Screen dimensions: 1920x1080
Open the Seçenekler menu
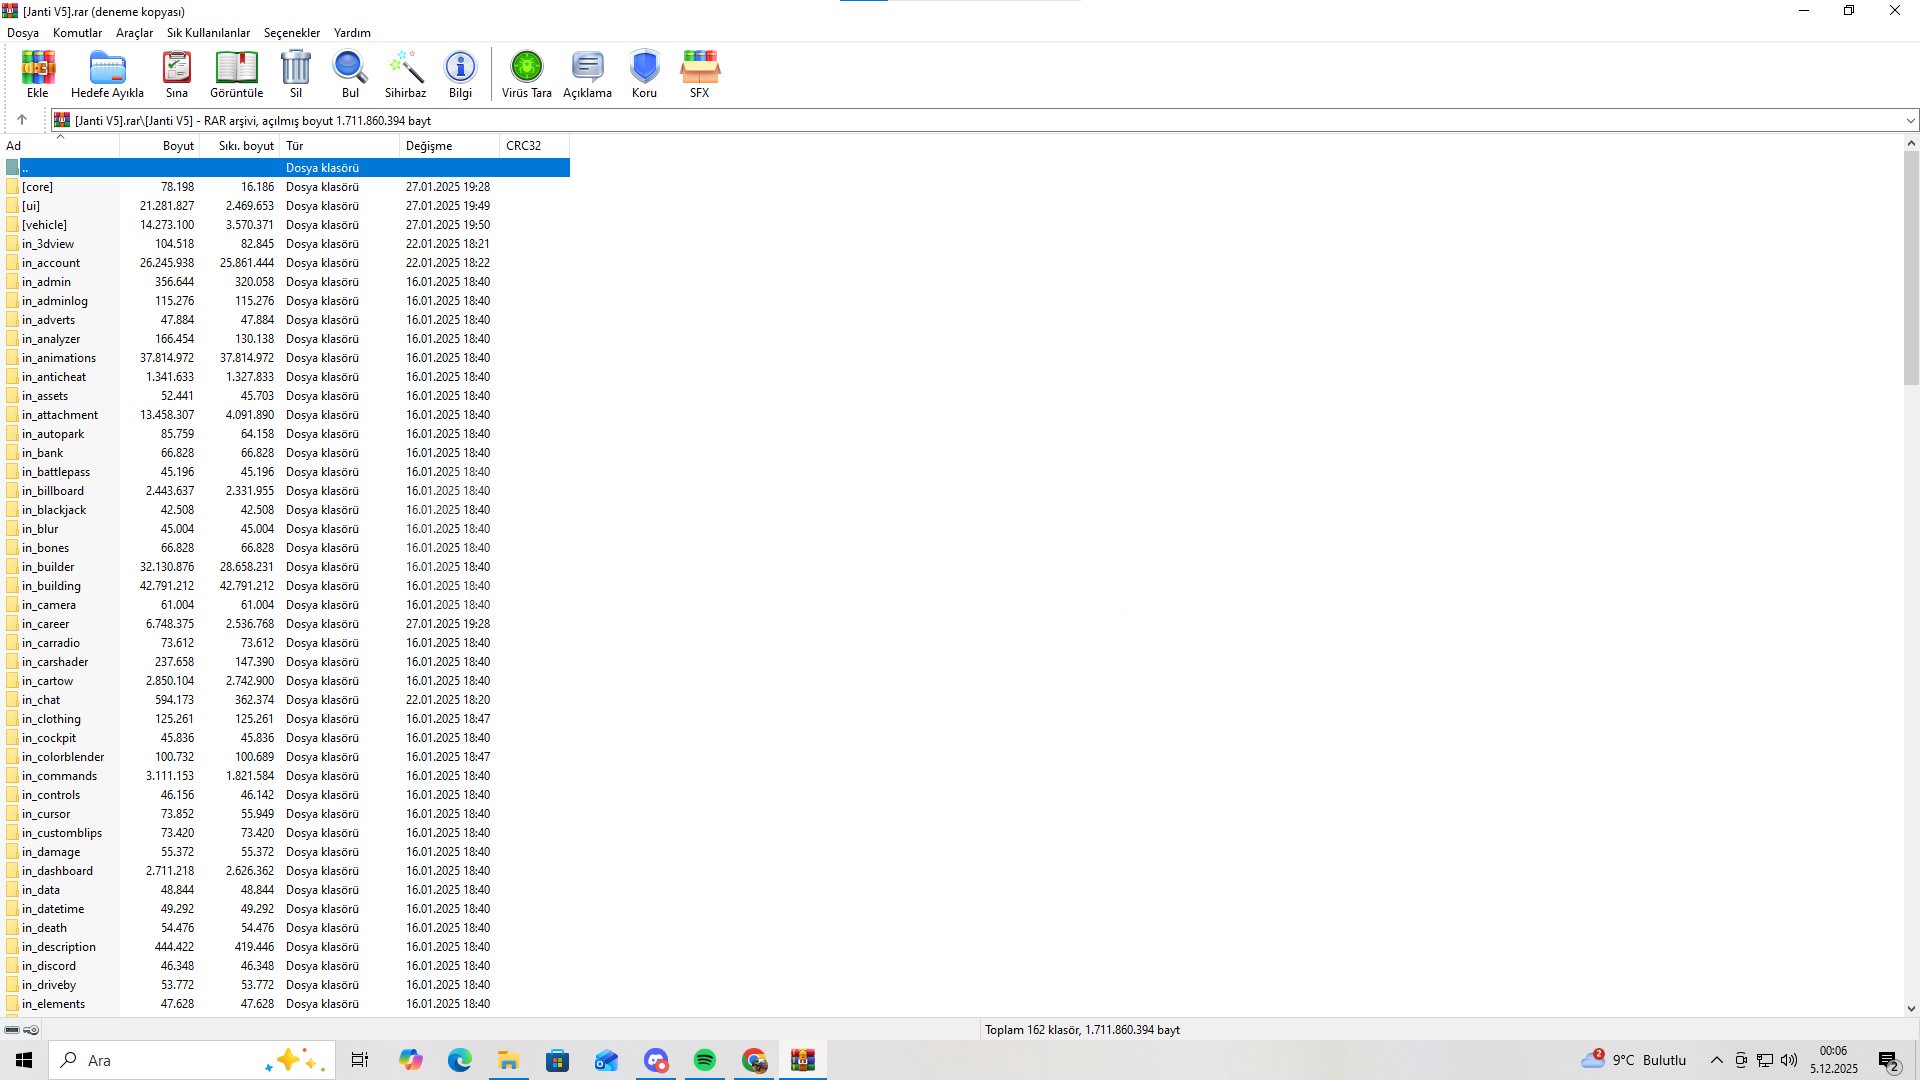[291, 33]
